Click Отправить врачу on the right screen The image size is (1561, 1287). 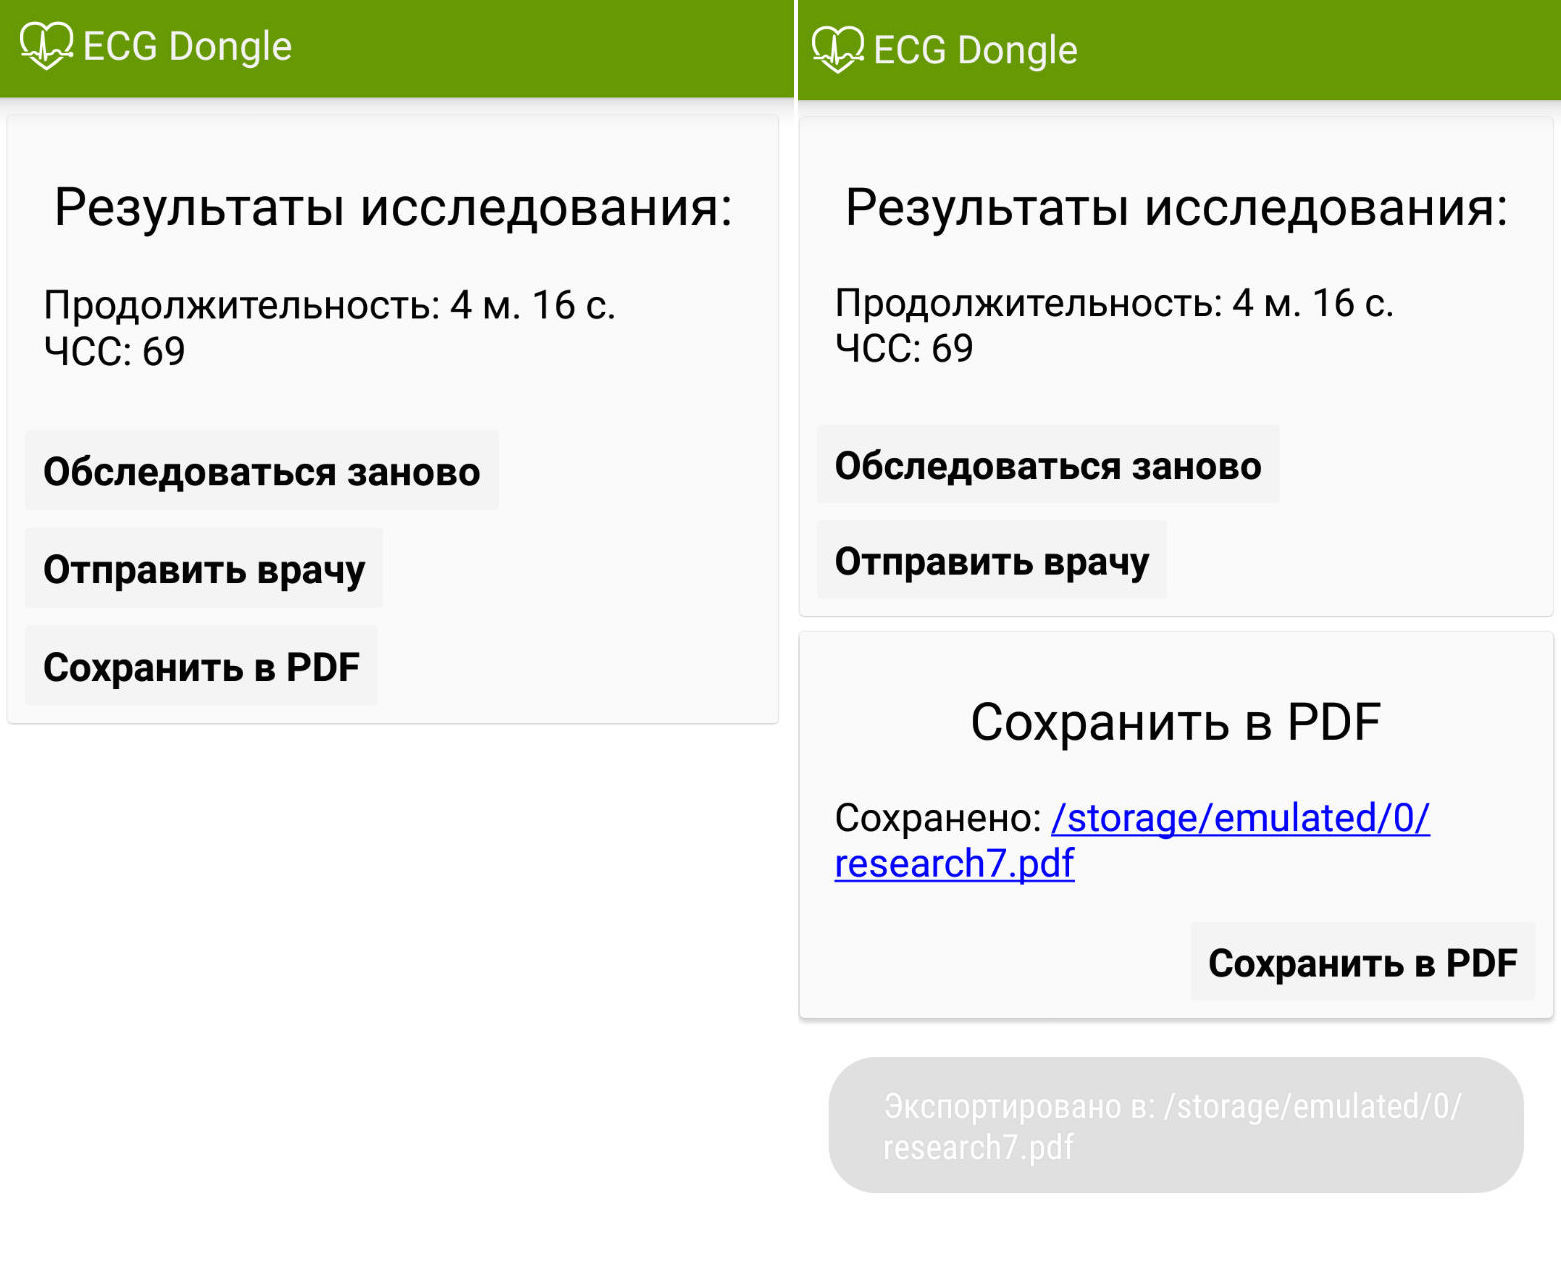[993, 560]
